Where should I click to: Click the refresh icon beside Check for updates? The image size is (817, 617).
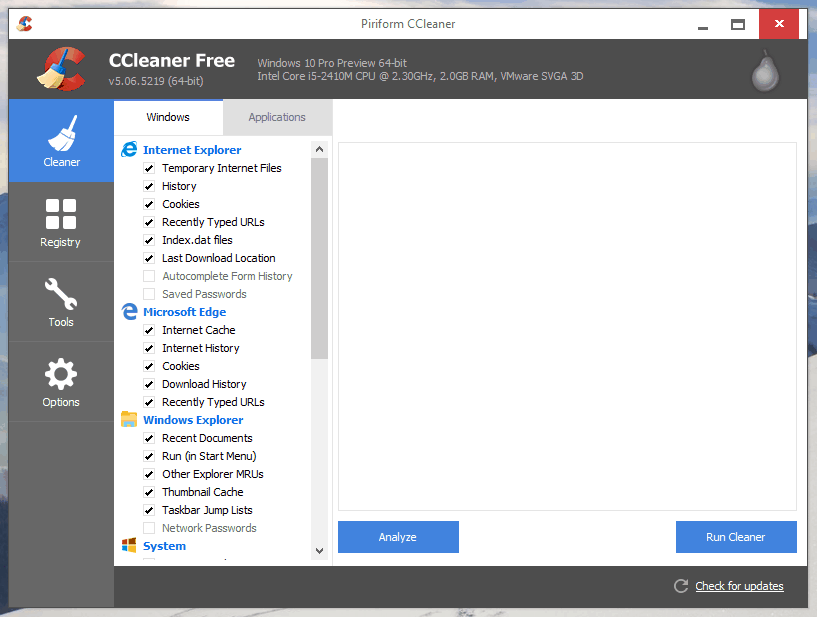click(681, 586)
